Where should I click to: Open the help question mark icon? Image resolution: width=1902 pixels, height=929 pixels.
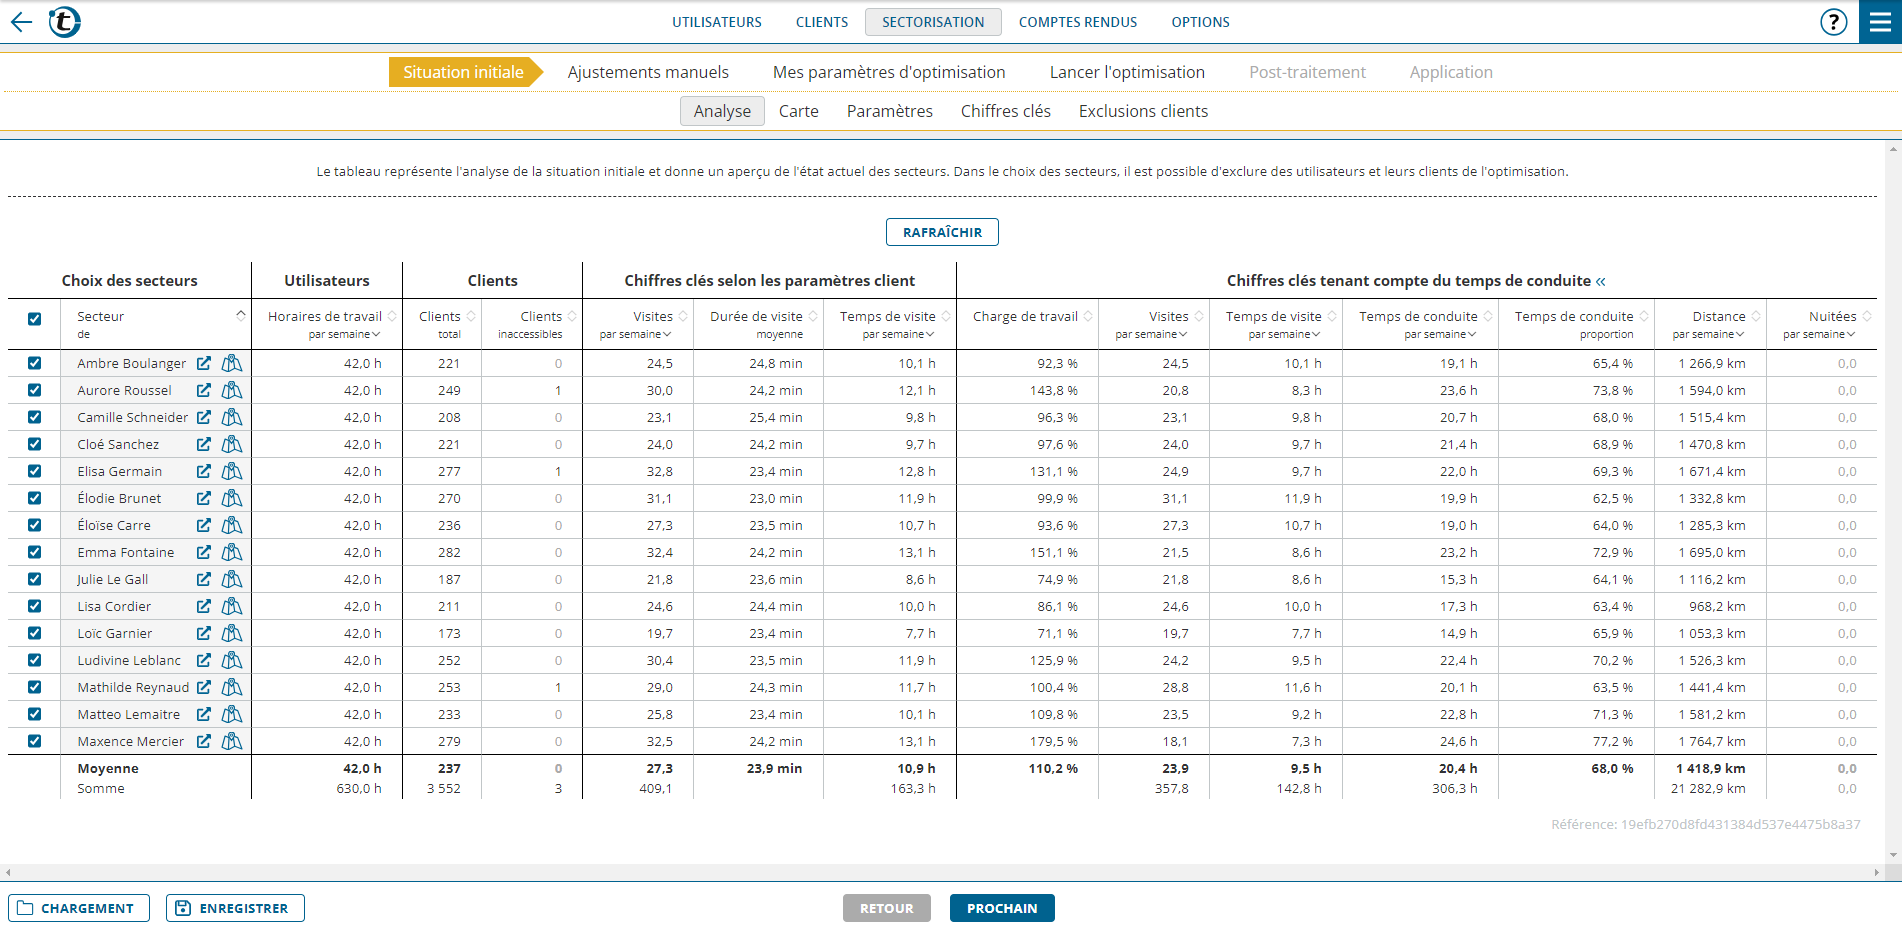(x=1833, y=22)
